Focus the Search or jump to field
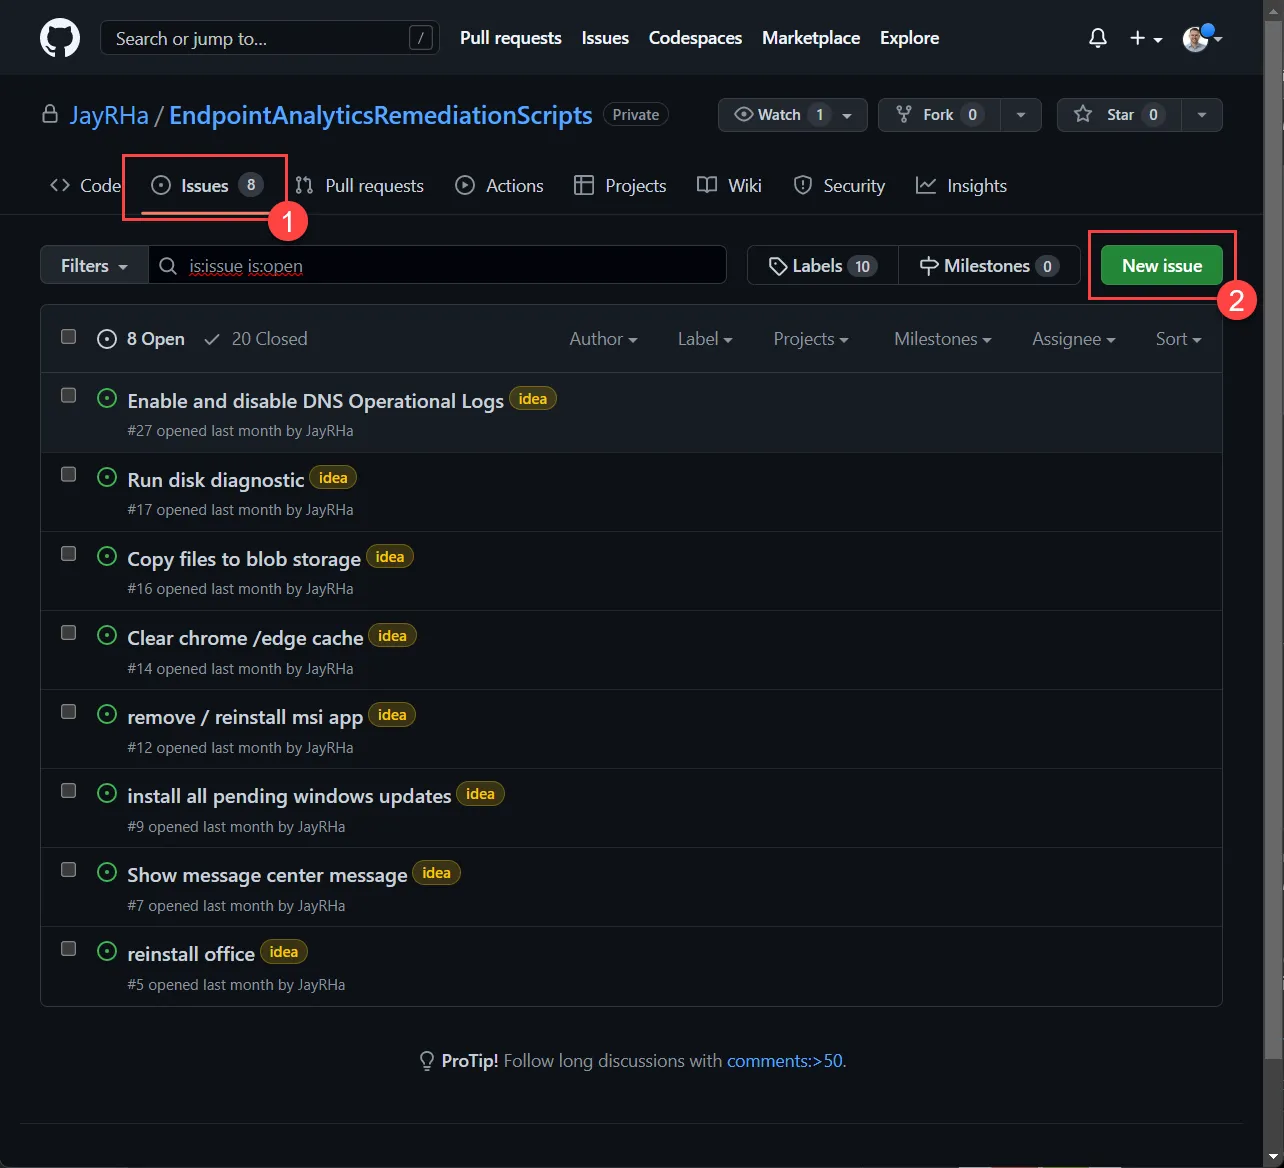1284x1168 pixels. pyautogui.click(x=270, y=38)
